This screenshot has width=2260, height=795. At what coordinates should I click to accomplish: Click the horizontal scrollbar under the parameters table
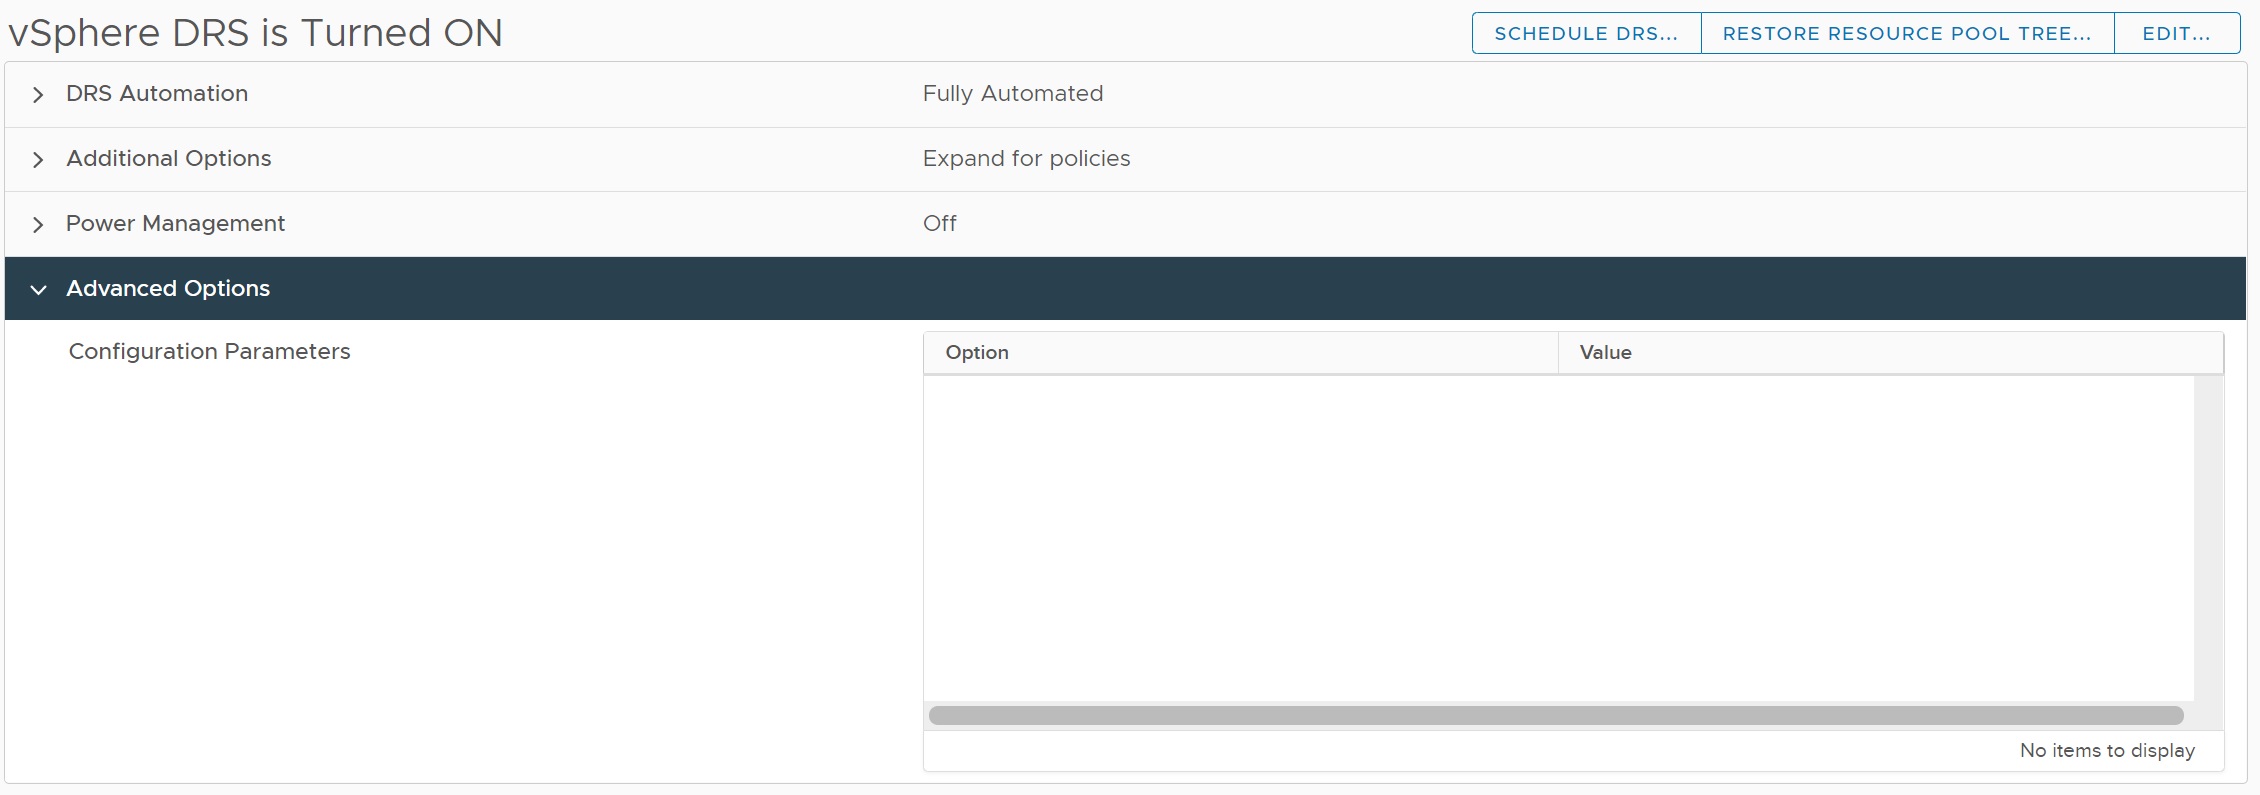(x=1555, y=716)
